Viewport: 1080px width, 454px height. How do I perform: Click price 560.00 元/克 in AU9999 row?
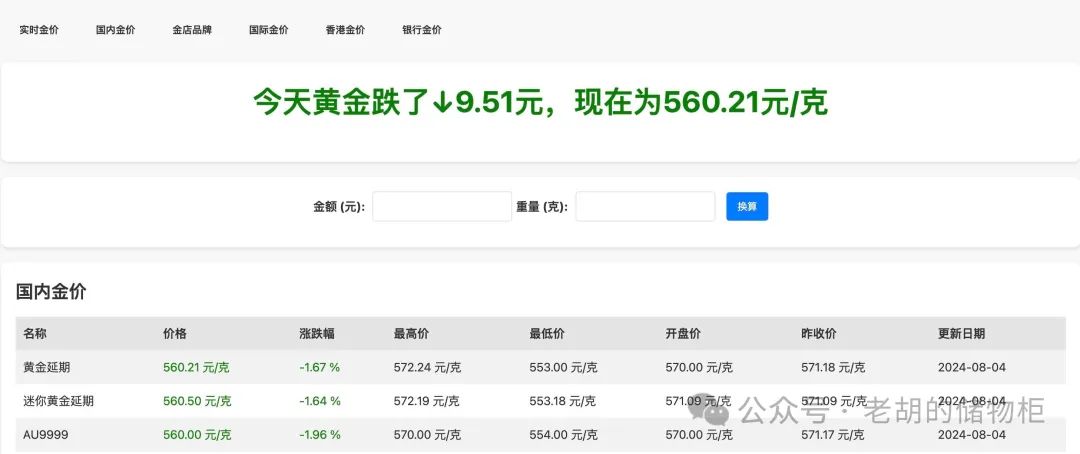click(197, 435)
